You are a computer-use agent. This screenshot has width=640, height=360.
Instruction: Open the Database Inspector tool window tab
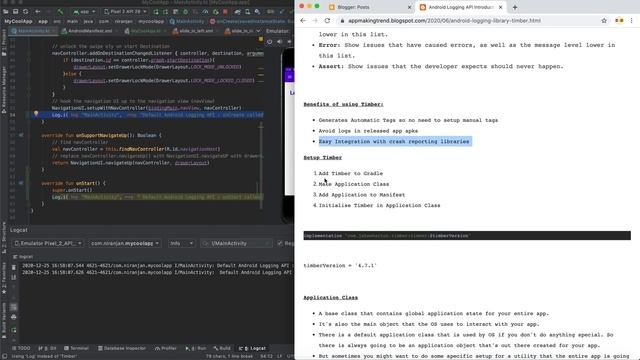[122, 348]
